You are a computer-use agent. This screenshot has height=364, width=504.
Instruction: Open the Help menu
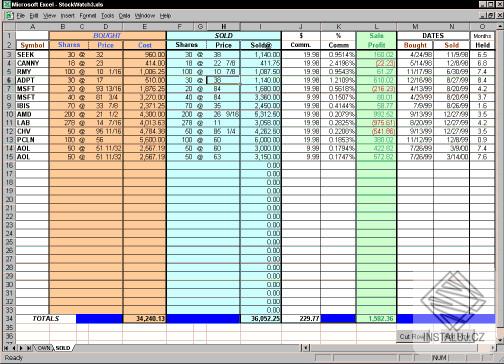pos(165,16)
